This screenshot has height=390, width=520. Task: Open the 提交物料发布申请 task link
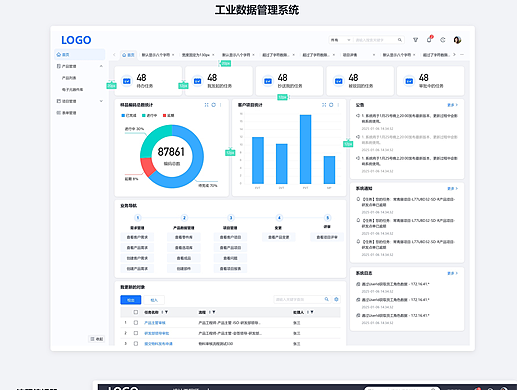(158, 344)
